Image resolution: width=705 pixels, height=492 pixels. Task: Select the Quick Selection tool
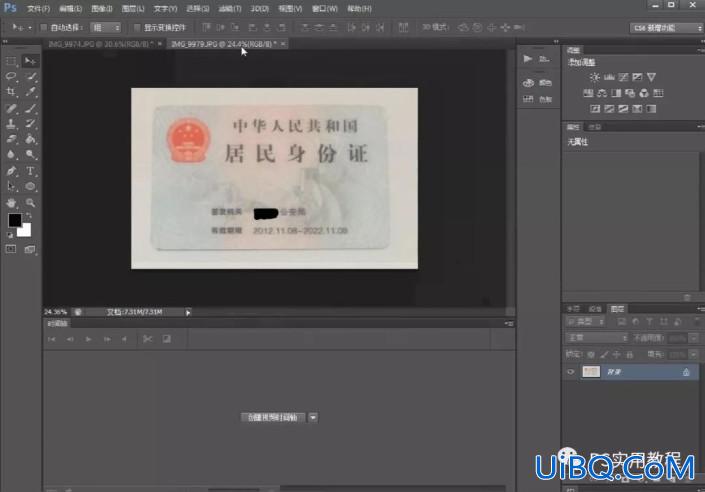pyautogui.click(x=30, y=76)
